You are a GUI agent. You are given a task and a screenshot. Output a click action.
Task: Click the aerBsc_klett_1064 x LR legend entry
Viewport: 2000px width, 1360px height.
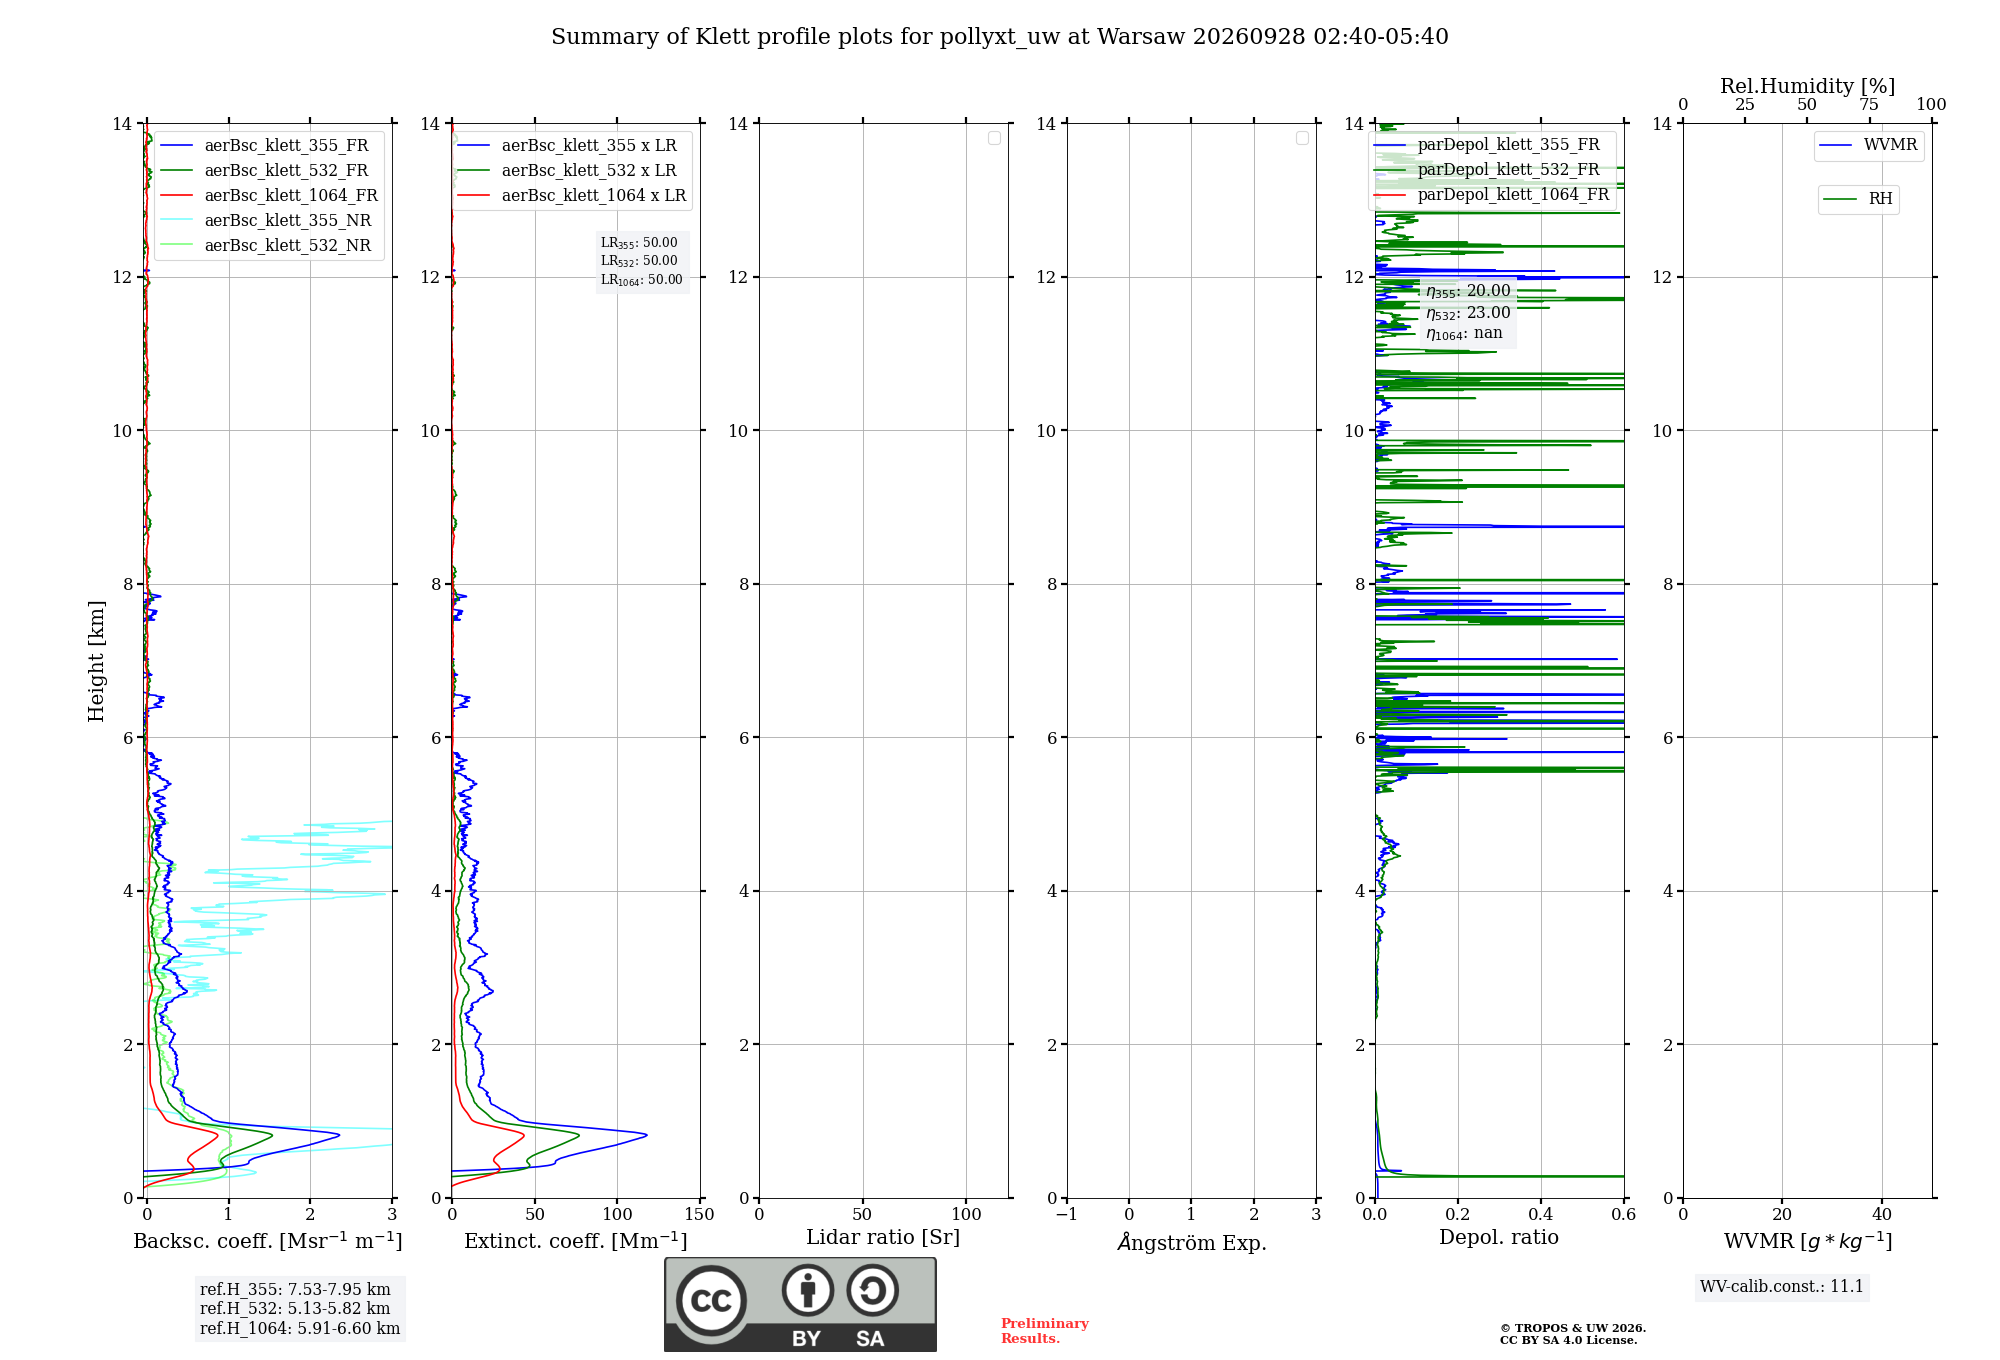tap(573, 195)
